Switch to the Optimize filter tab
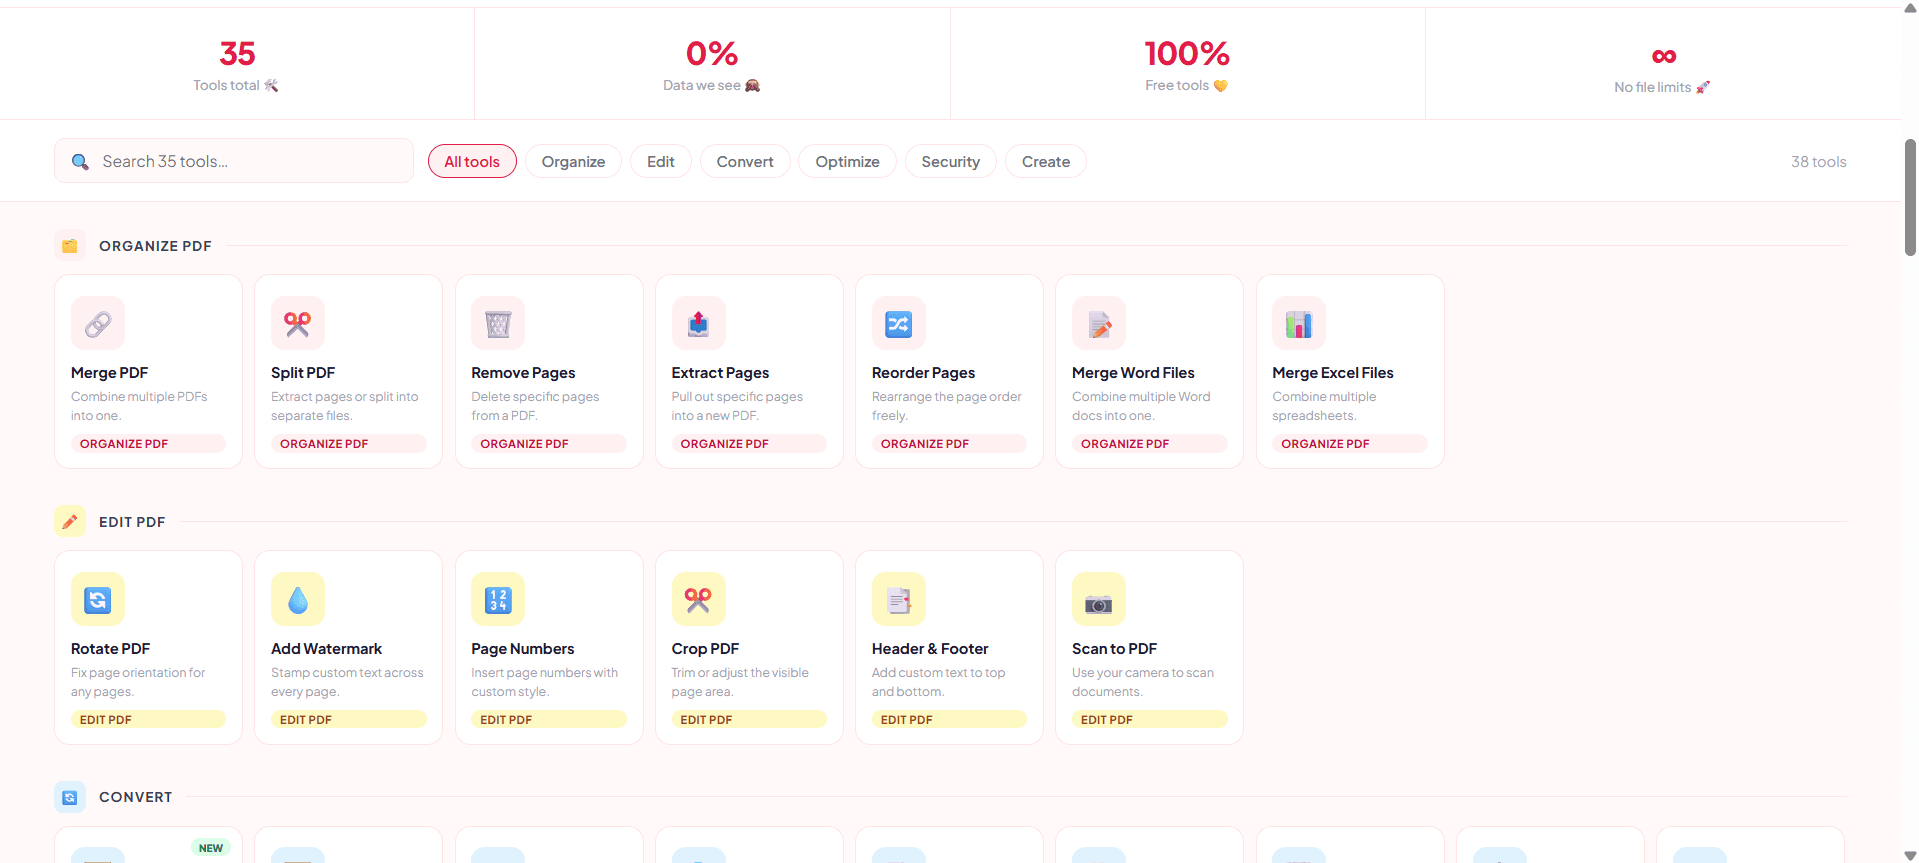 pyautogui.click(x=847, y=161)
